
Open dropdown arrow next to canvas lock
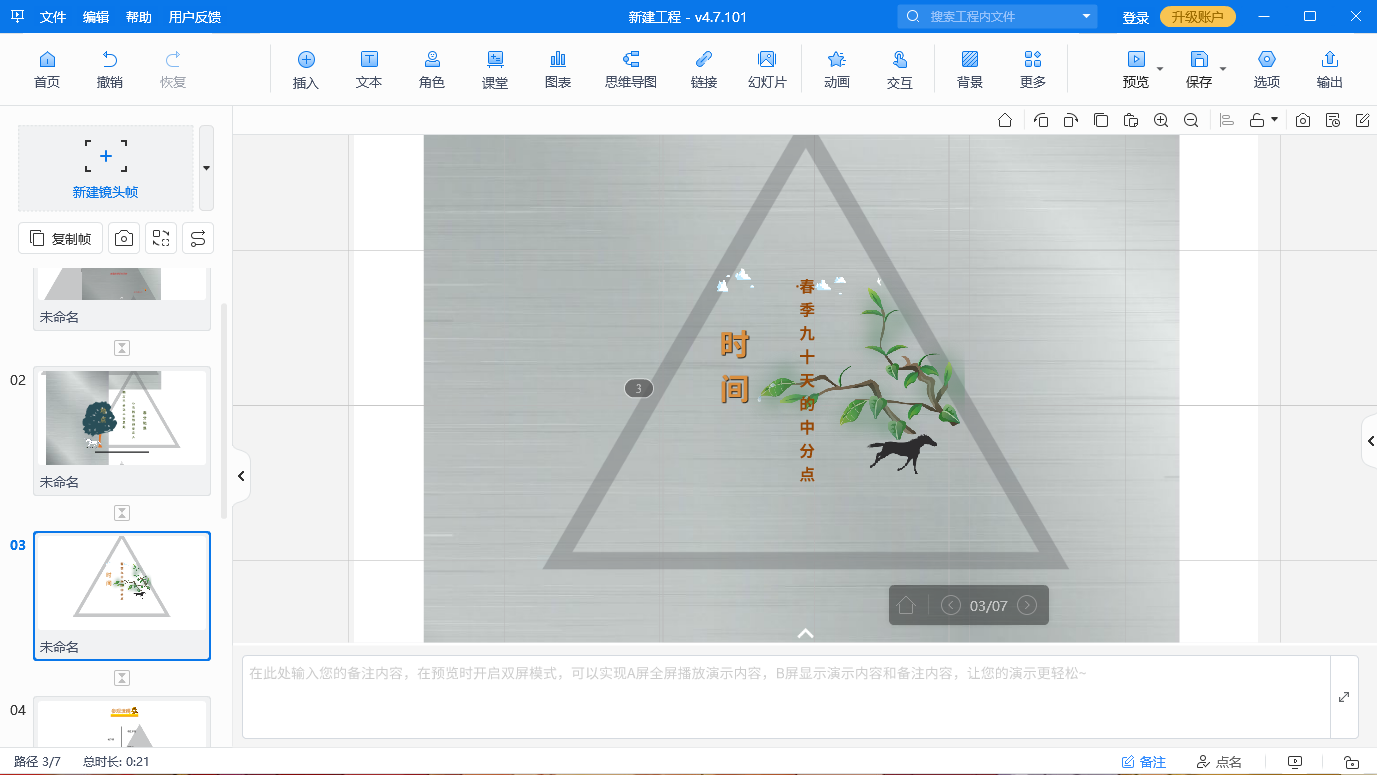point(1274,120)
